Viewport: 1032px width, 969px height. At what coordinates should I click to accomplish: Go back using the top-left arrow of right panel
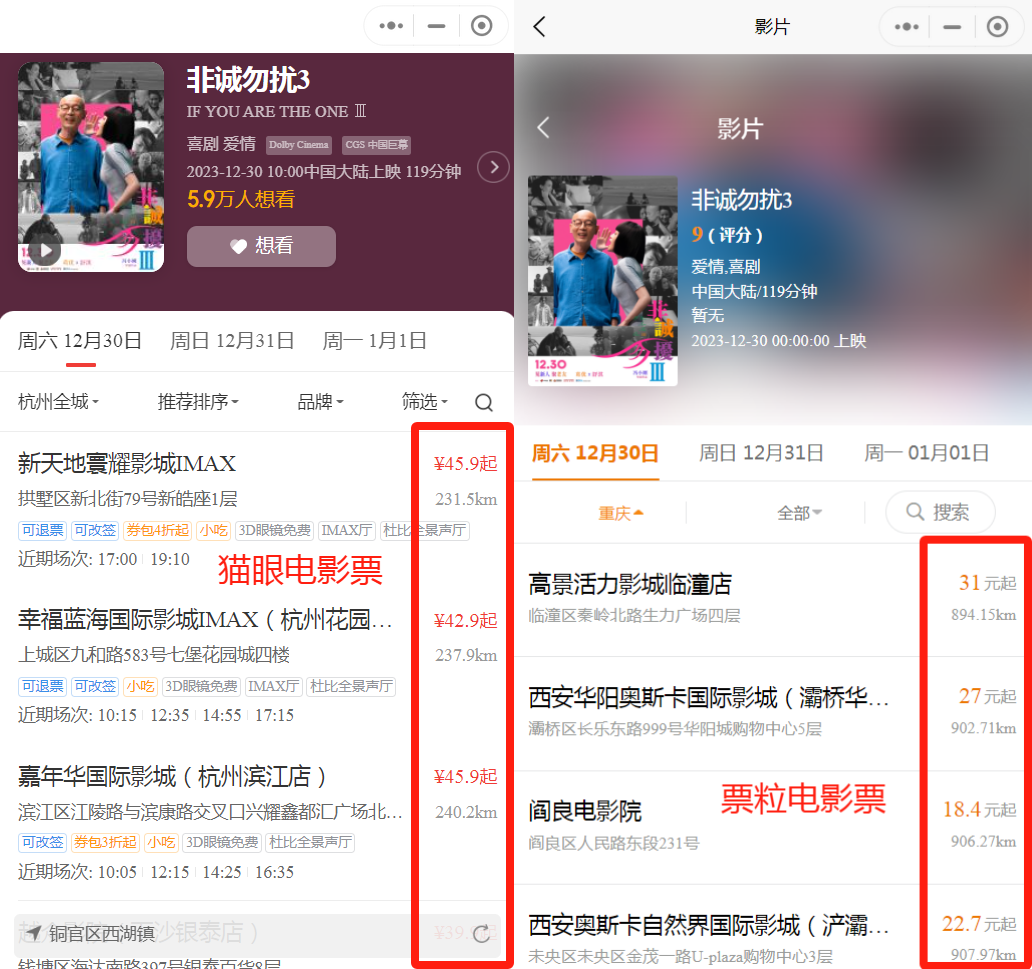(x=540, y=27)
